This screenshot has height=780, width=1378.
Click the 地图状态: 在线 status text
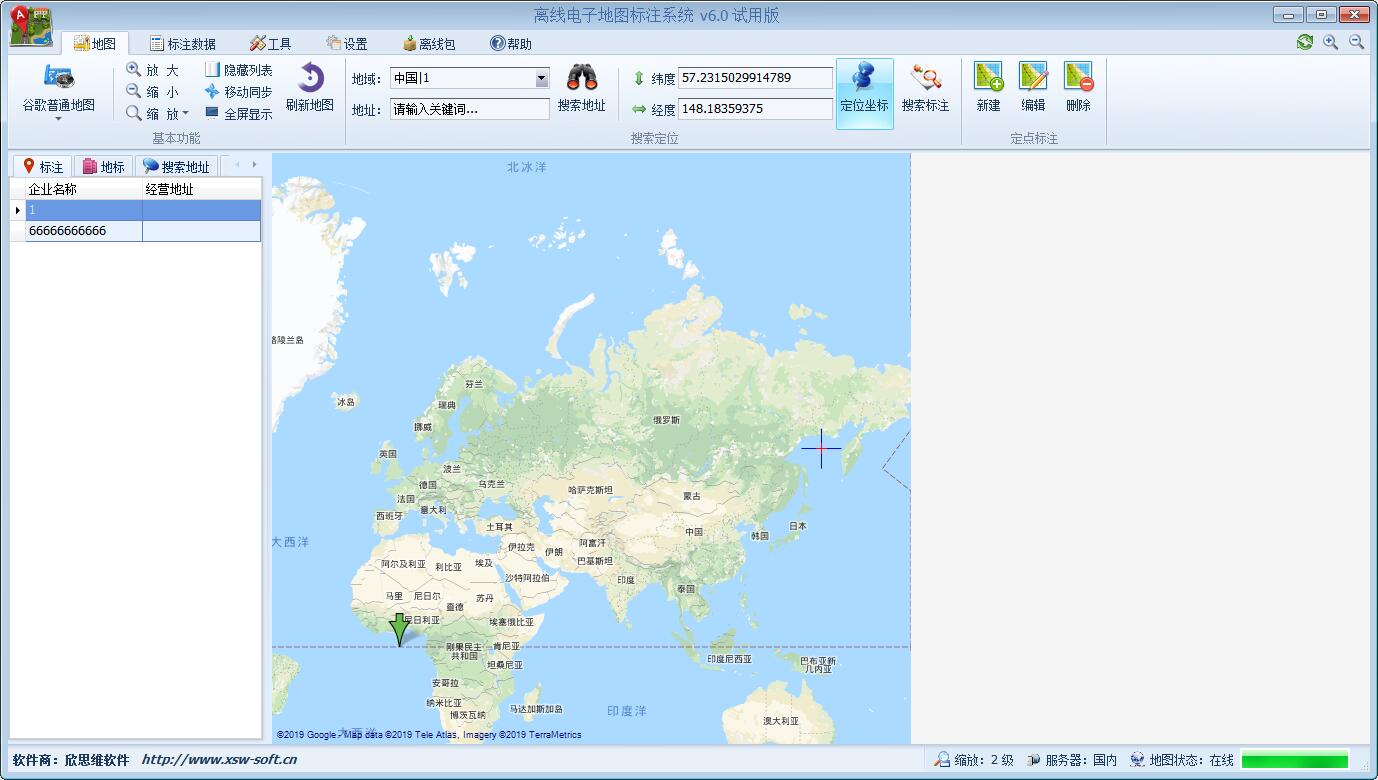(1192, 760)
